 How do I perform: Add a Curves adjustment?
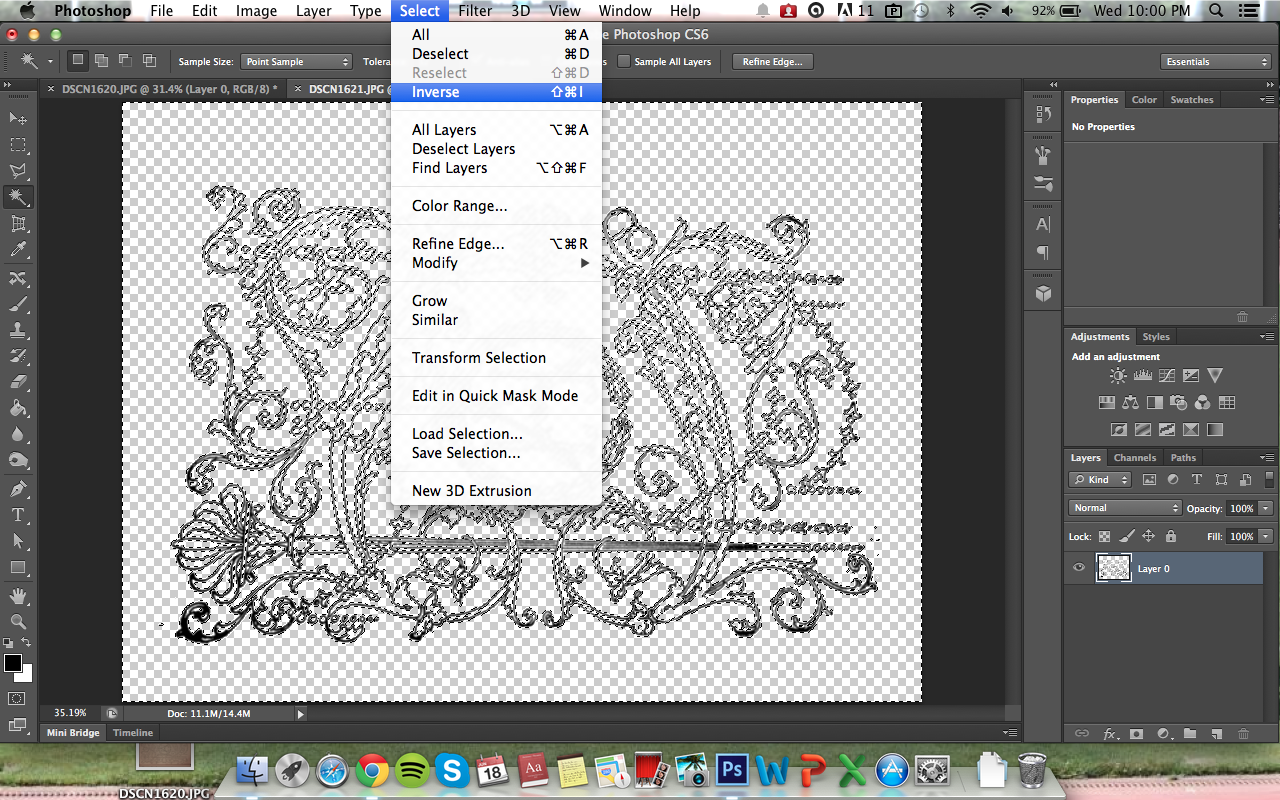pos(1166,376)
